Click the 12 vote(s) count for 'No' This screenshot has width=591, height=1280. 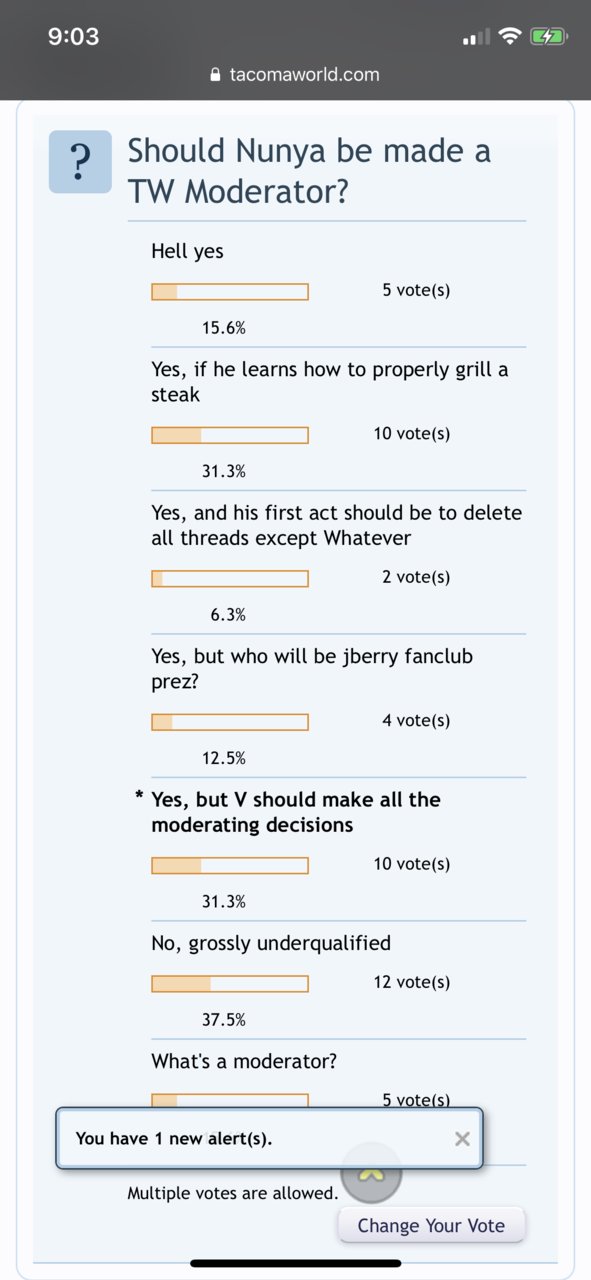(x=412, y=982)
